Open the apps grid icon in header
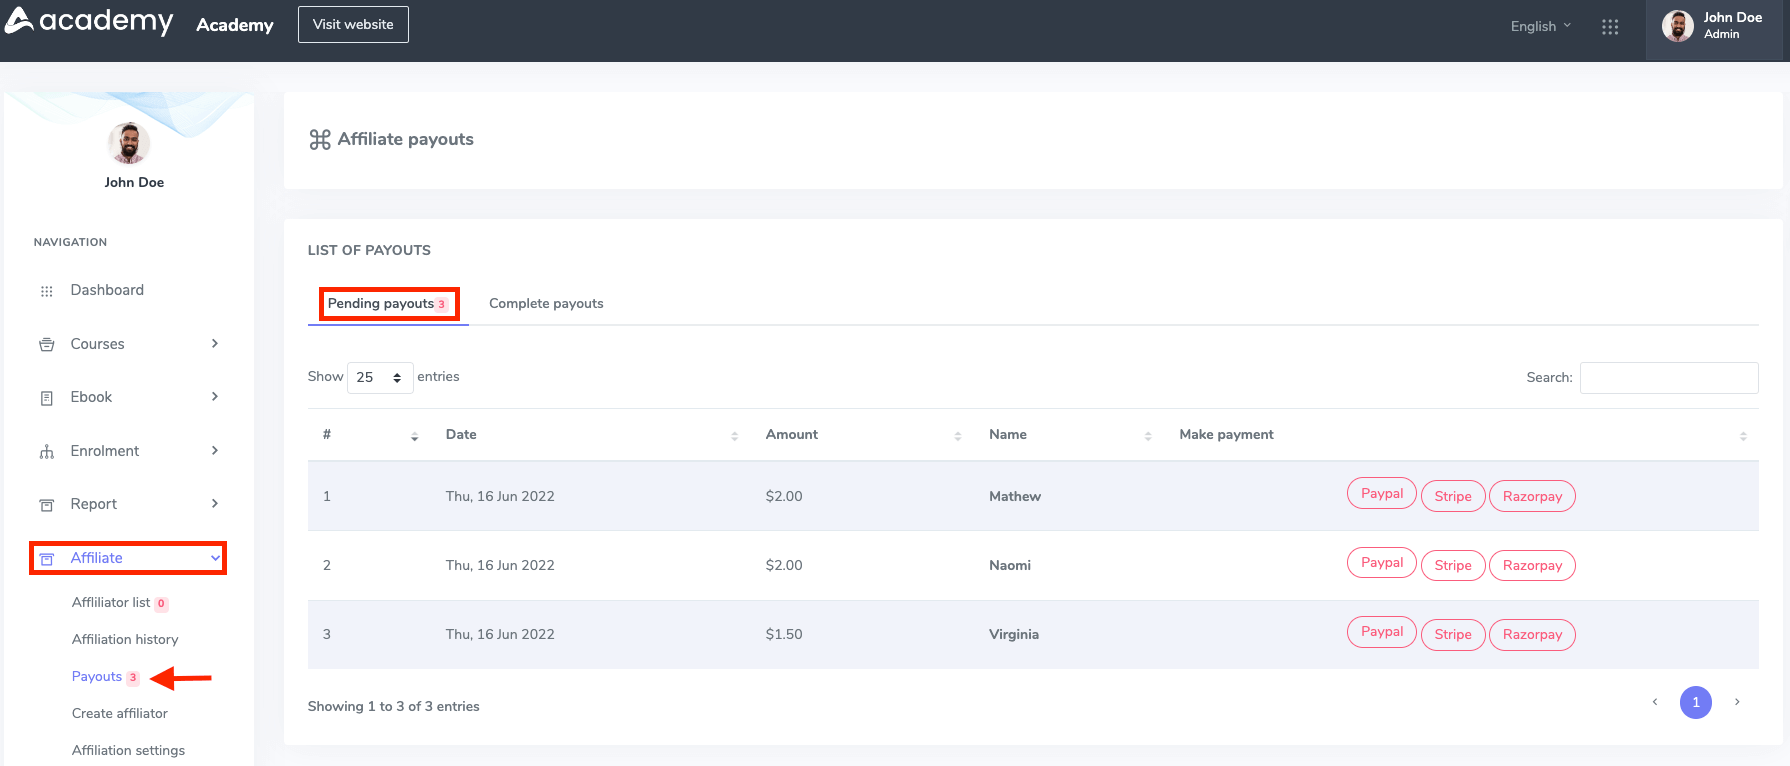 [x=1609, y=27]
